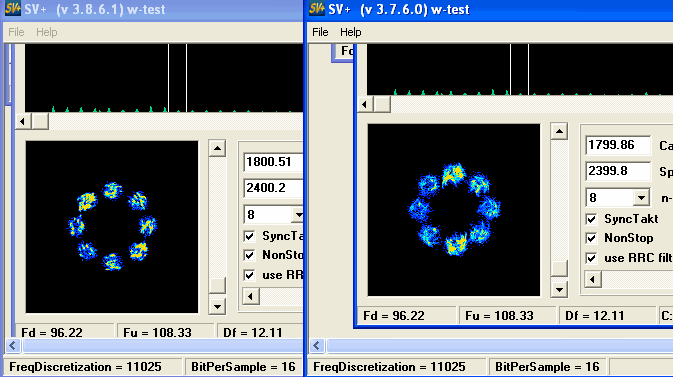673x378 pixels.
Task: Click left arrow under the left spectrum display
Action: (23, 122)
